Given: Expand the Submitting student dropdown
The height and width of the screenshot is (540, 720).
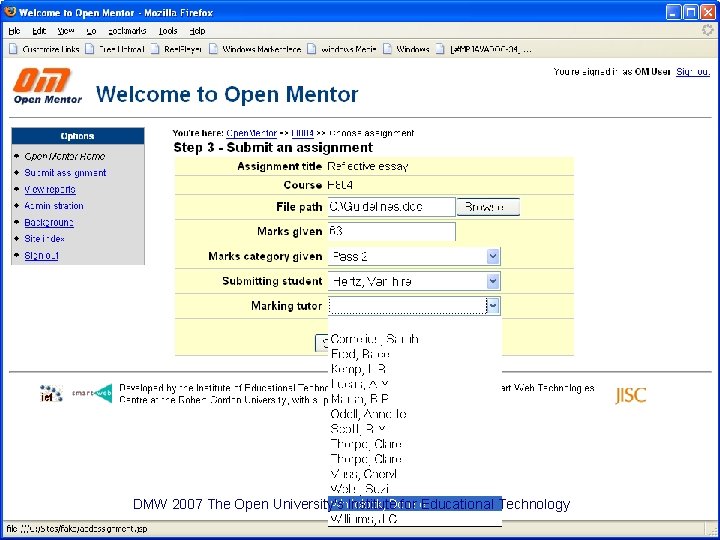Looking at the screenshot, I should point(493,281).
